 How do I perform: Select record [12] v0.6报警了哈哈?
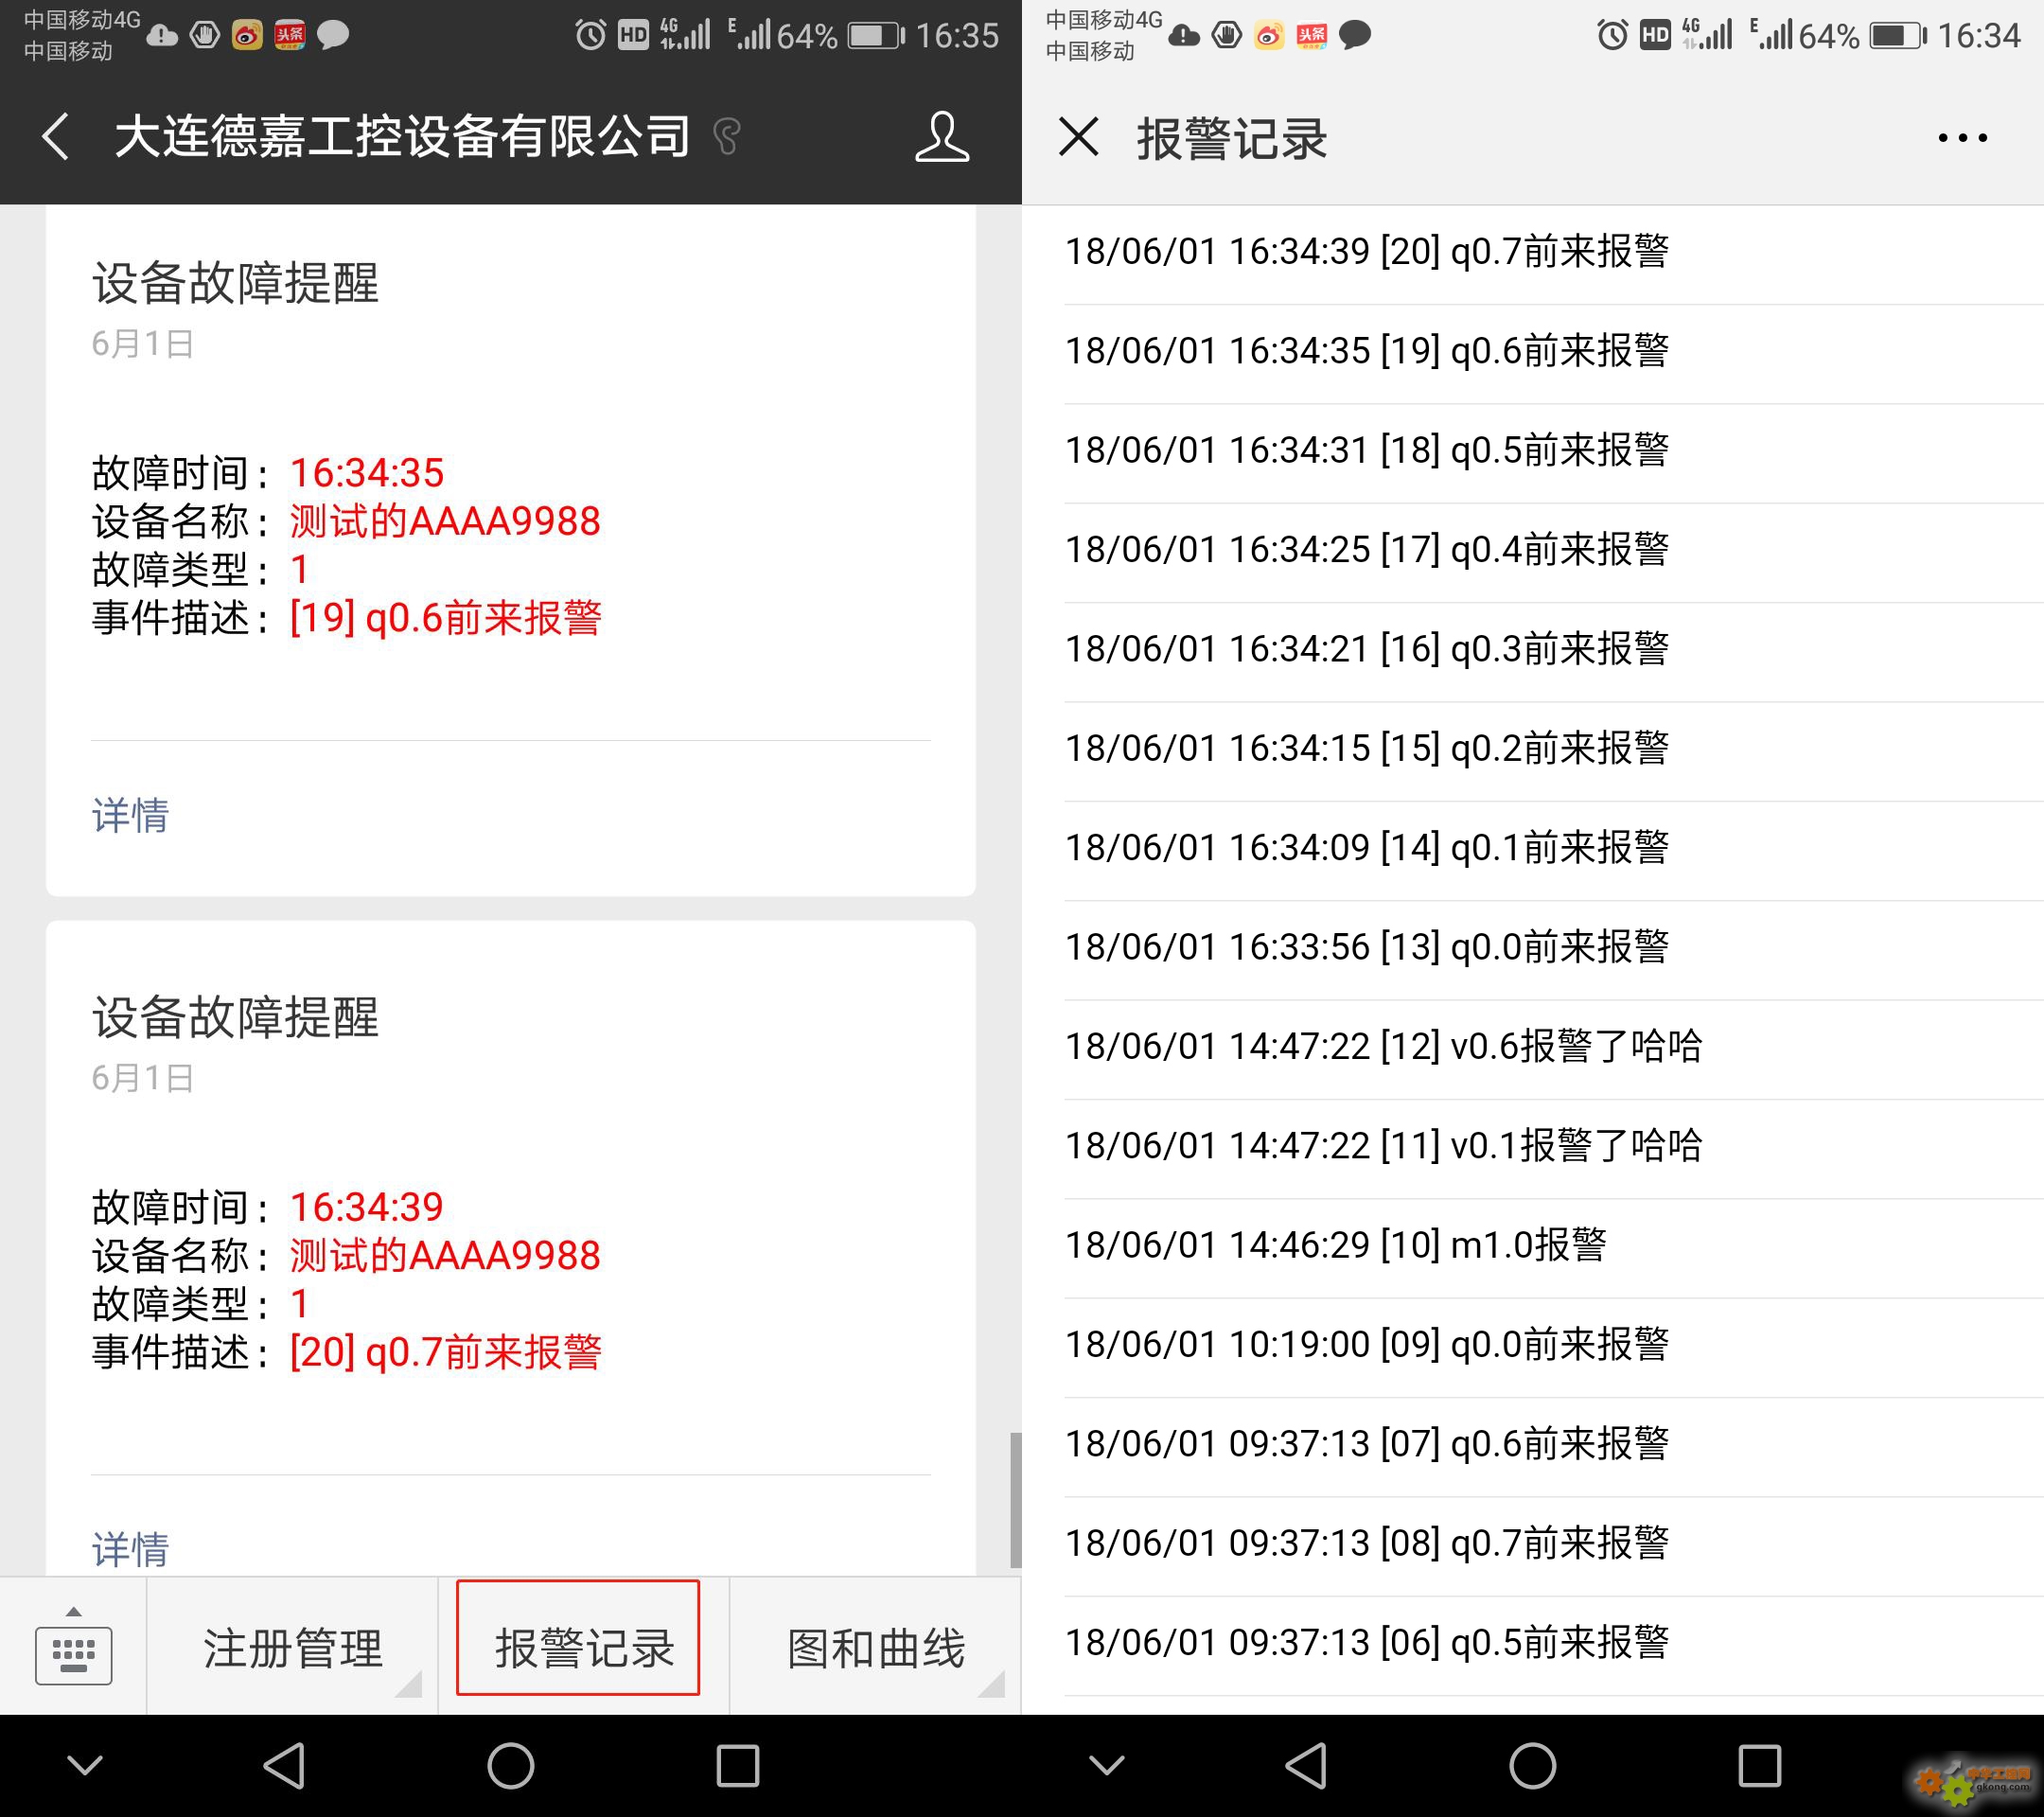point(1533,1047)
